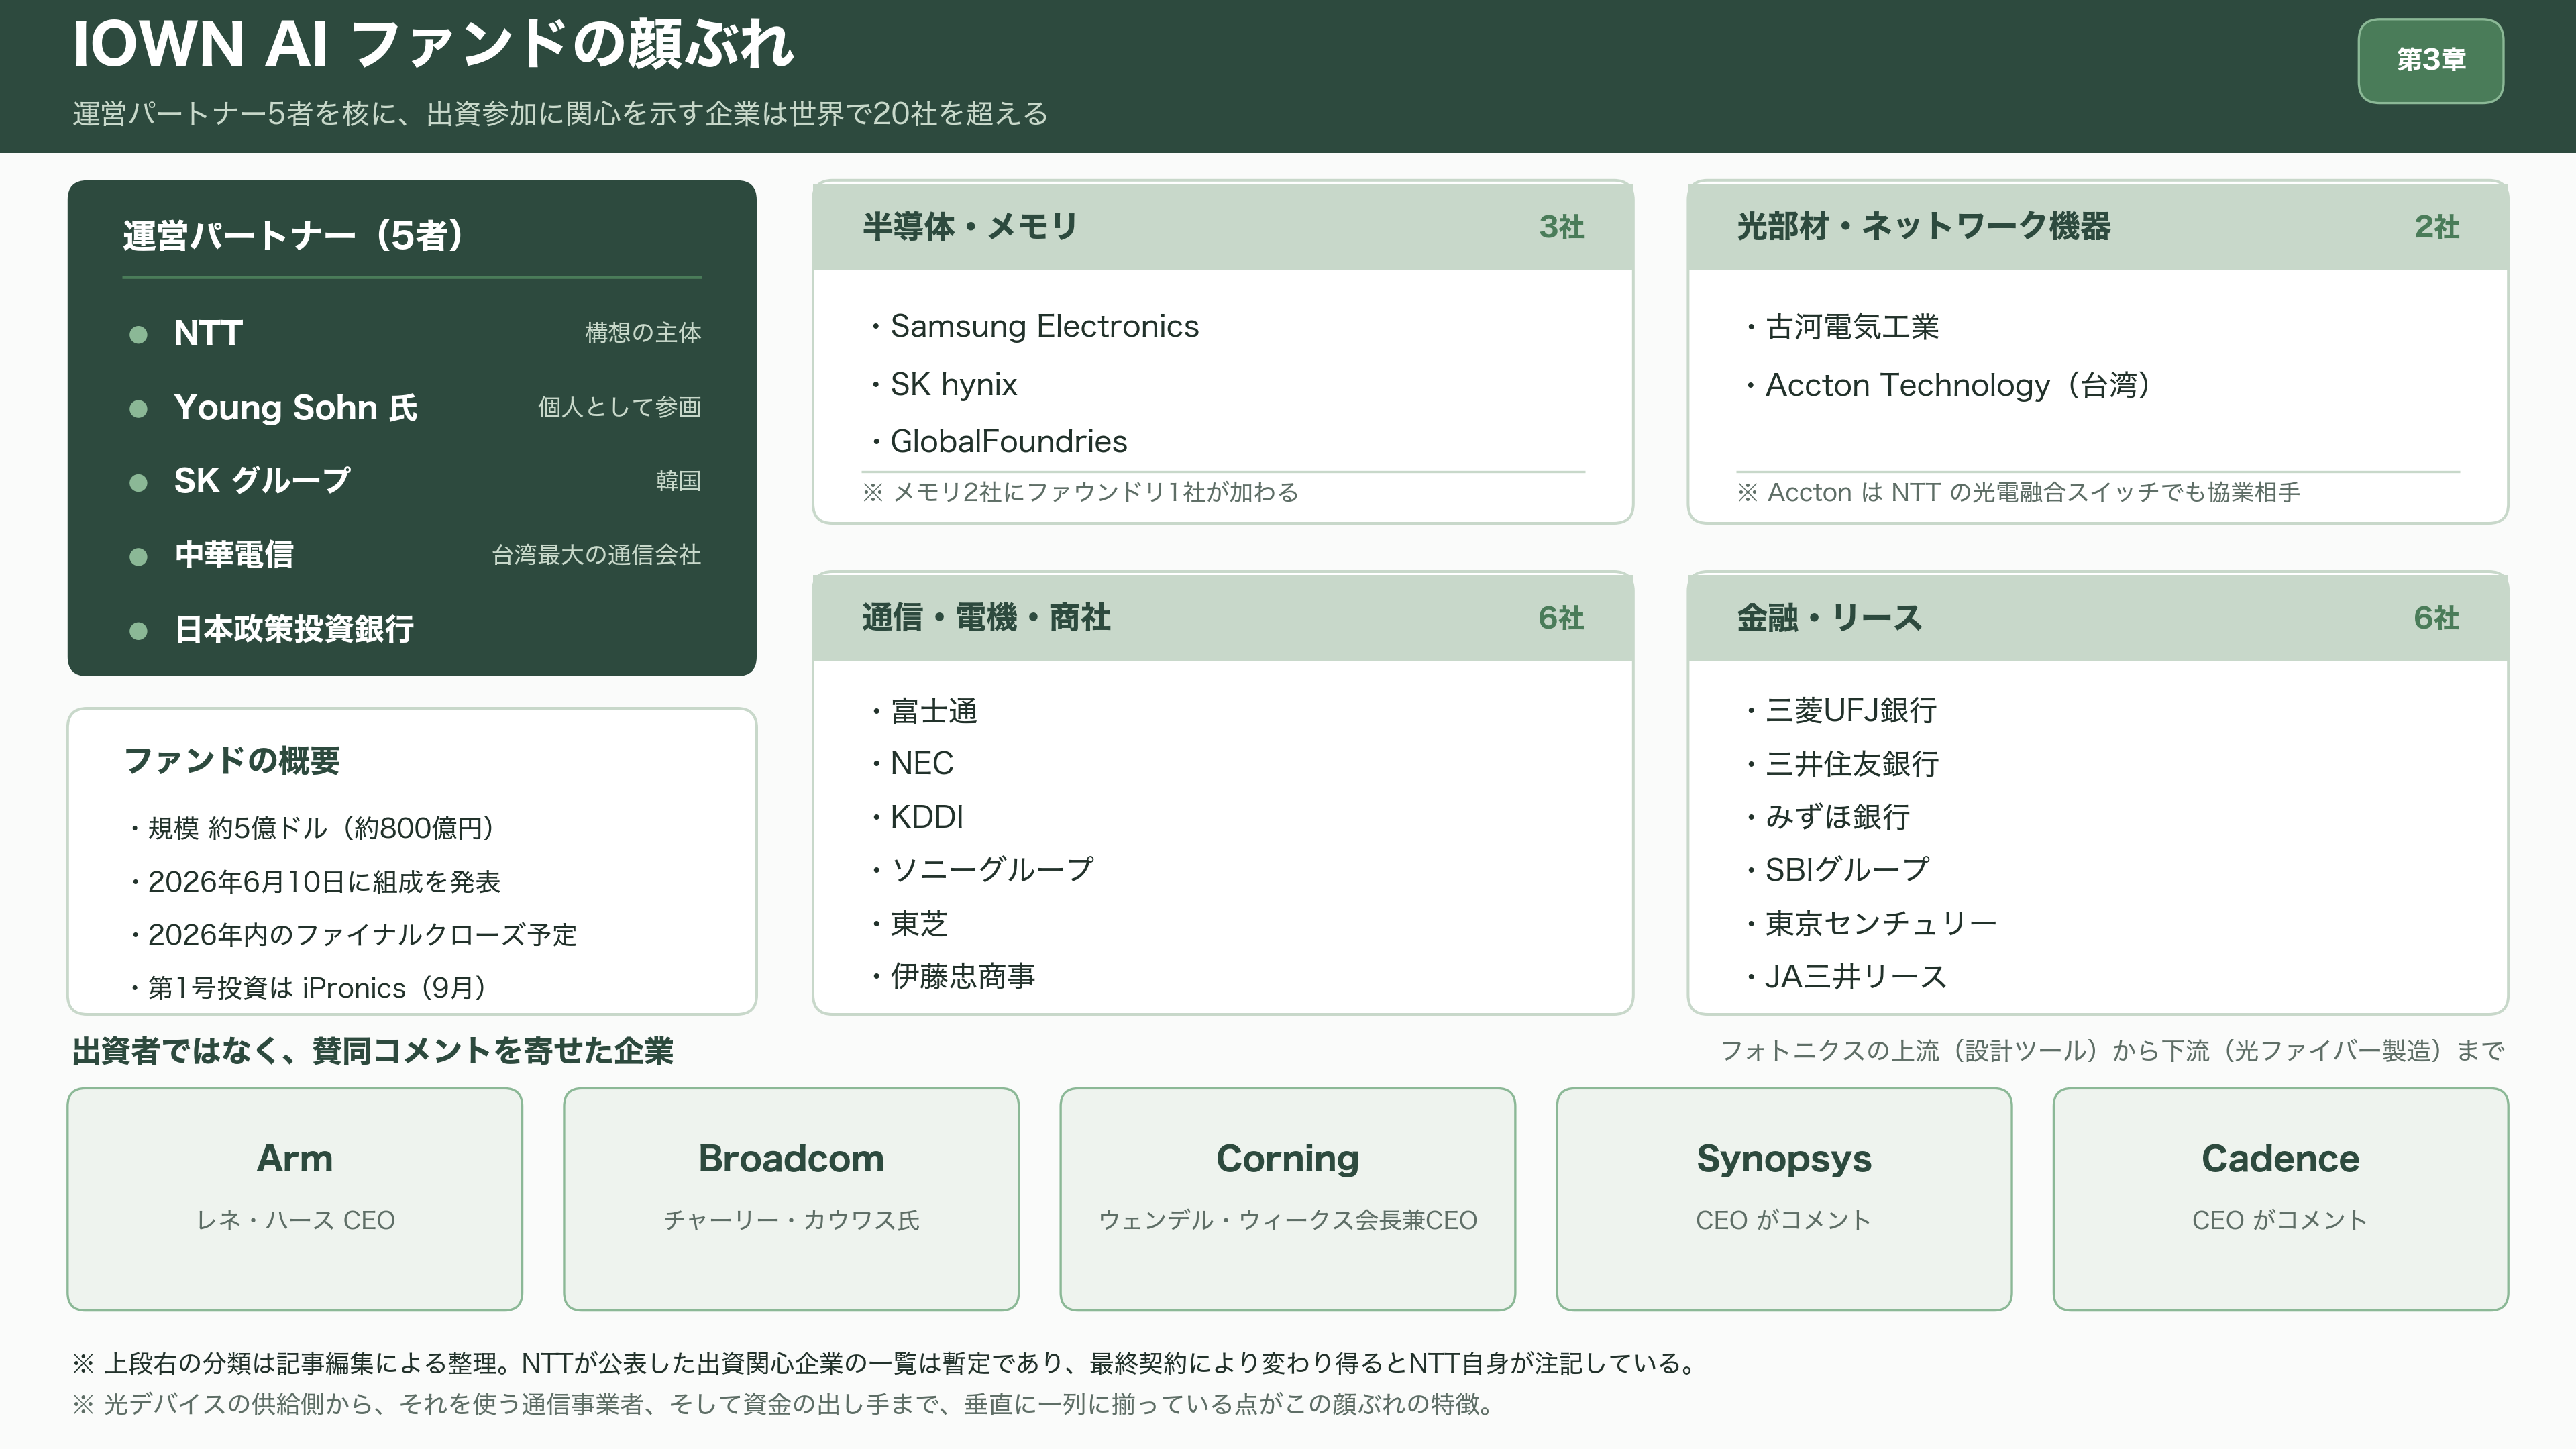Select the Broadcom card

click(x=791, y=1199)
